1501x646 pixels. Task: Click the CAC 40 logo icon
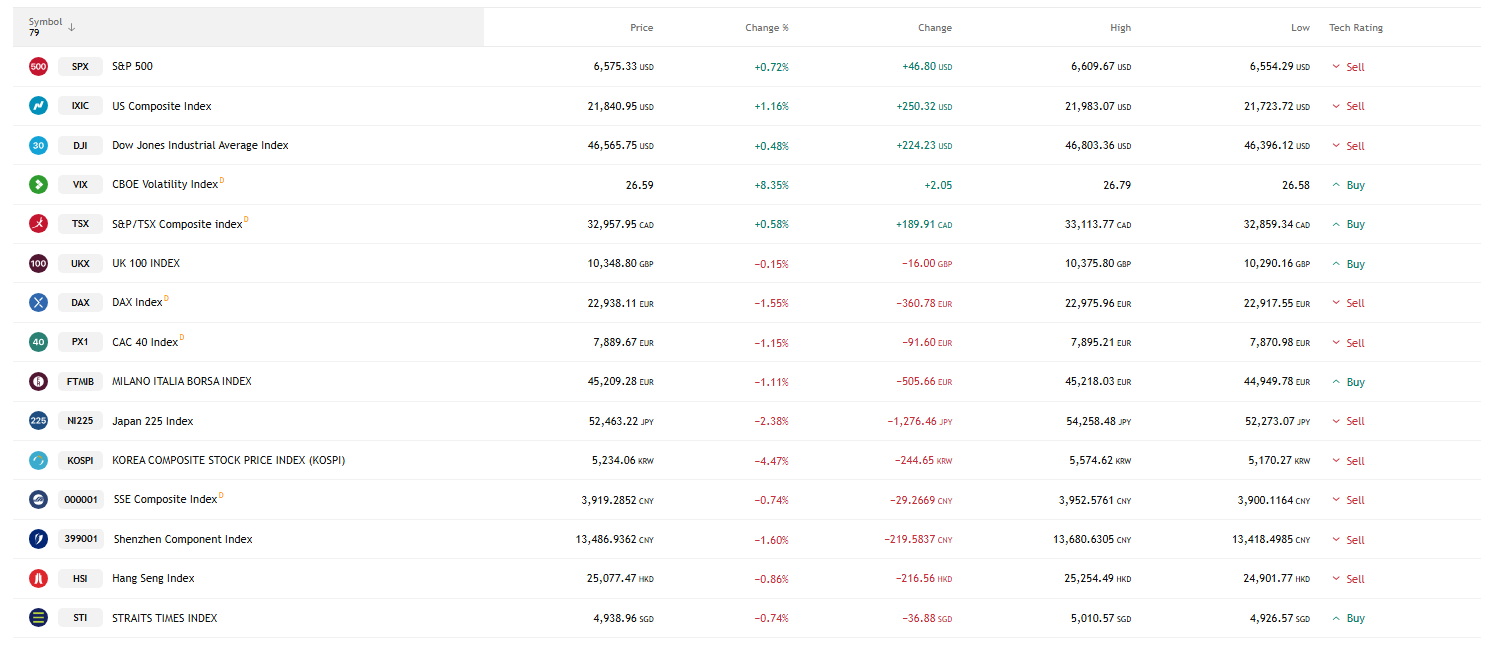click(38, 342)
